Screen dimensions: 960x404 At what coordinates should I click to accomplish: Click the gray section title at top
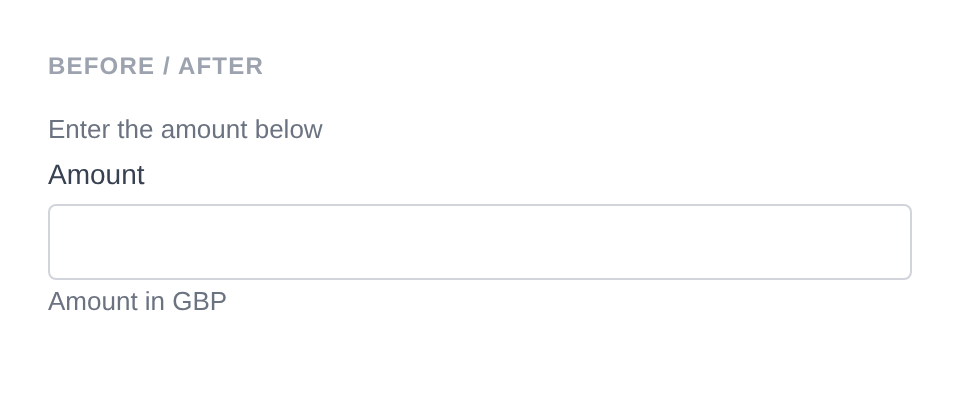tap(156, 66)
